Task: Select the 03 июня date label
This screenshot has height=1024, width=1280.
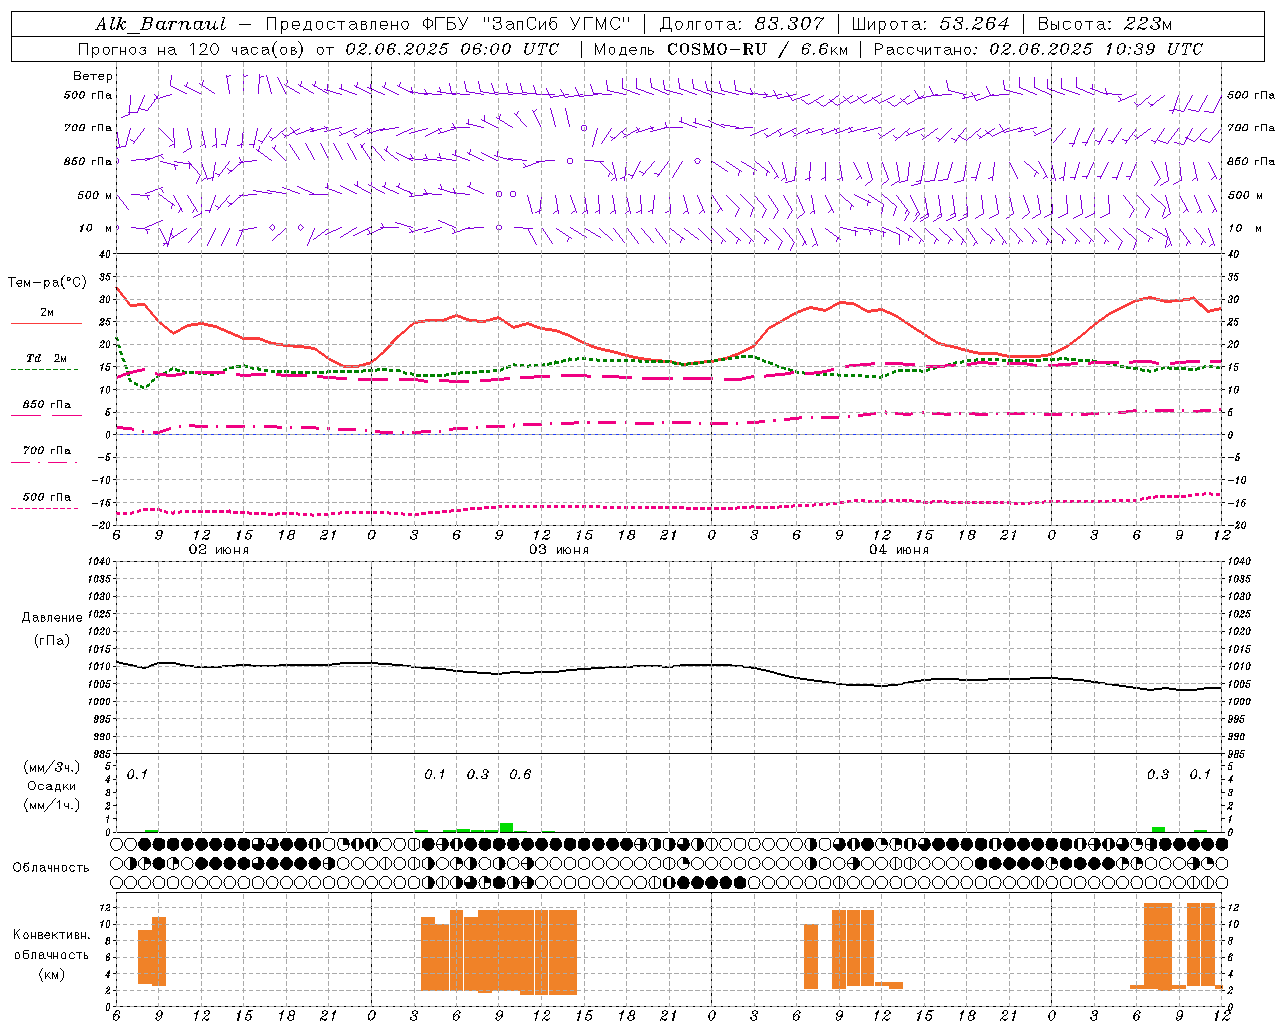Action: (559, 550)
